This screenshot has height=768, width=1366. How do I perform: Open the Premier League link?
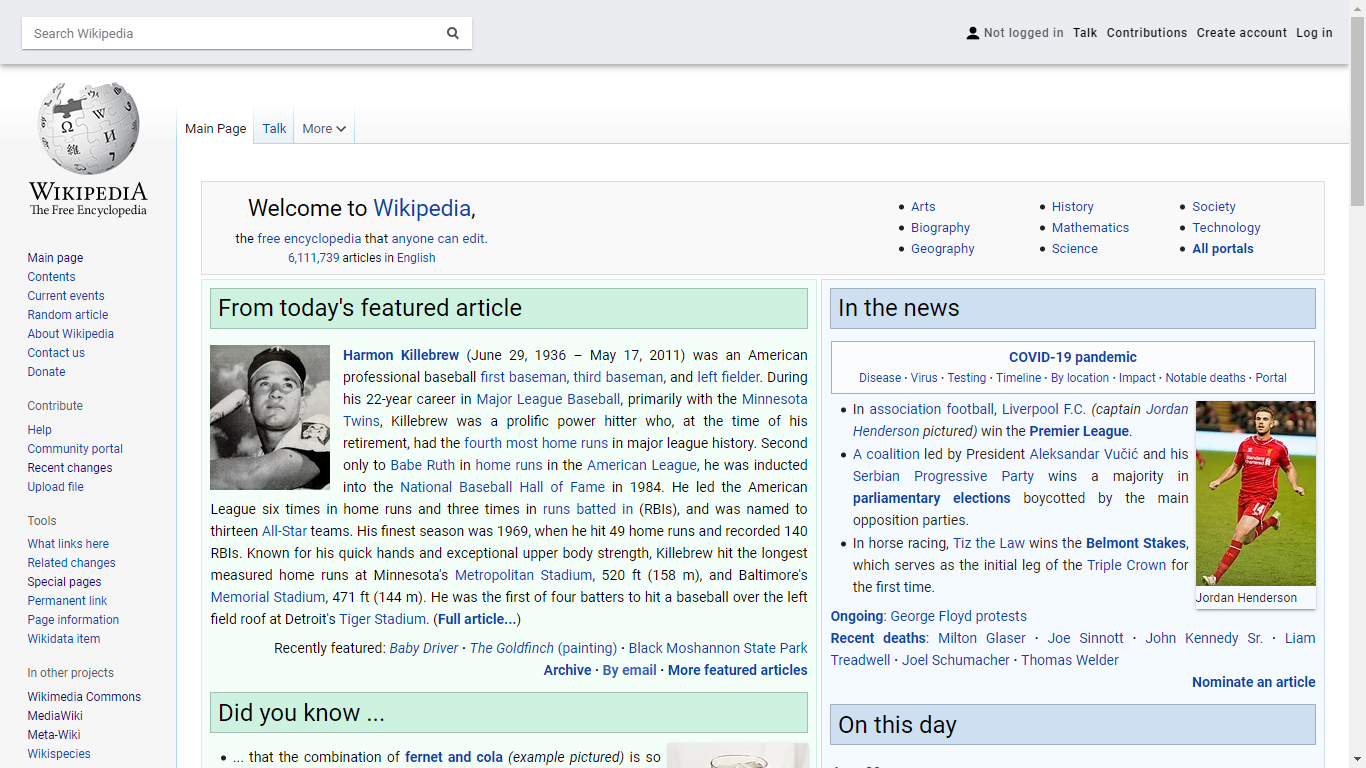[x=1079, y=431]
